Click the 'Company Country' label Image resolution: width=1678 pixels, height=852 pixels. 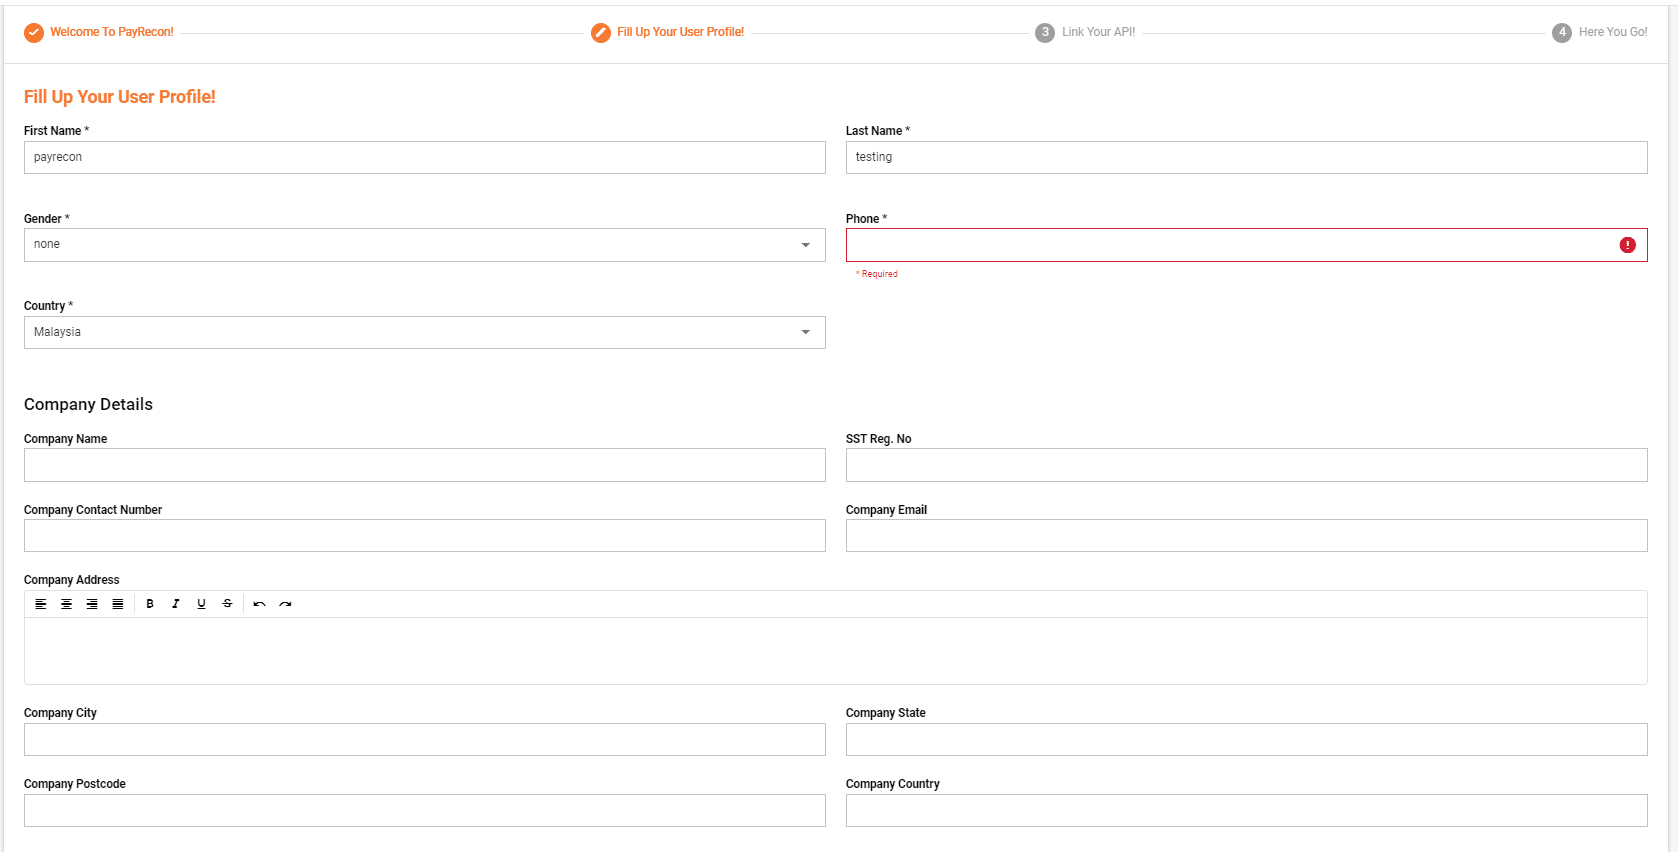click(x=893, y=784)
